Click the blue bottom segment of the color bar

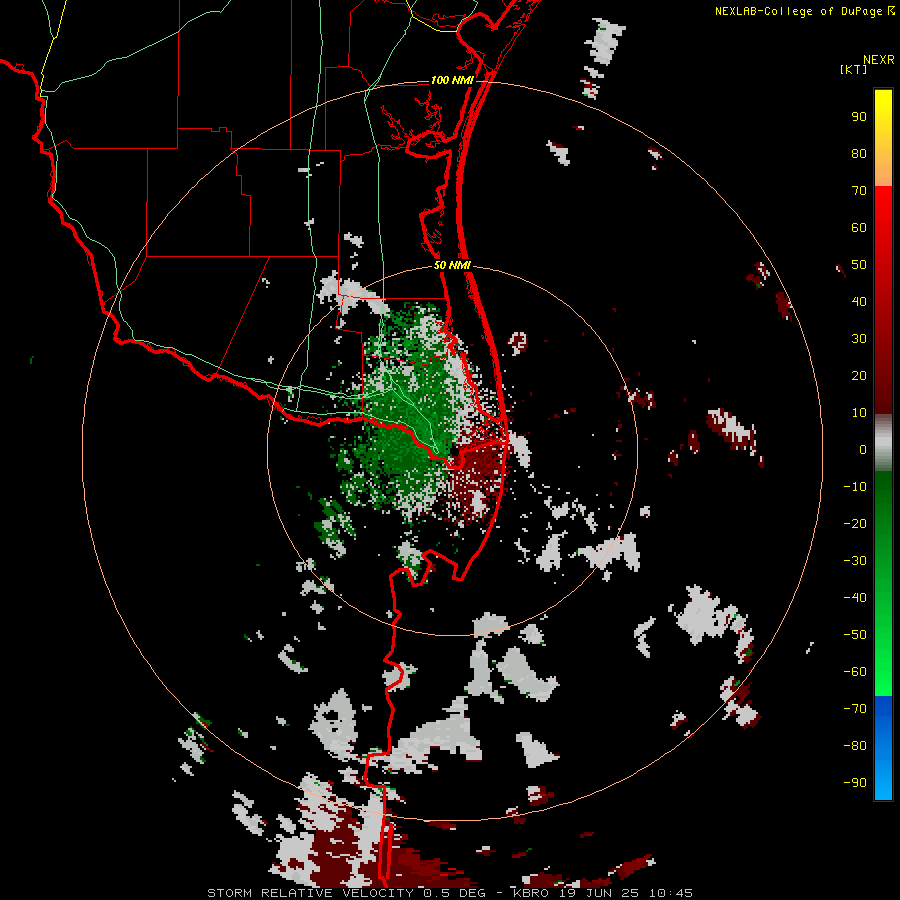click(x=883, y=747)
